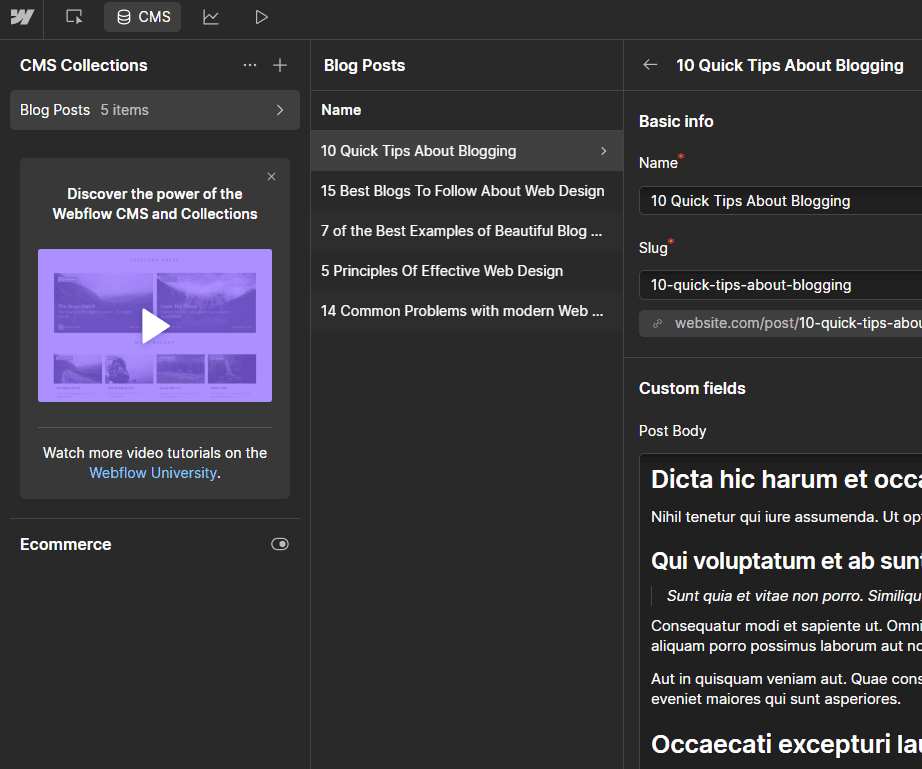This screenshot has width=922, height=769.
Task: Switch to the Designer tool icon
Action: pos(72,17)
